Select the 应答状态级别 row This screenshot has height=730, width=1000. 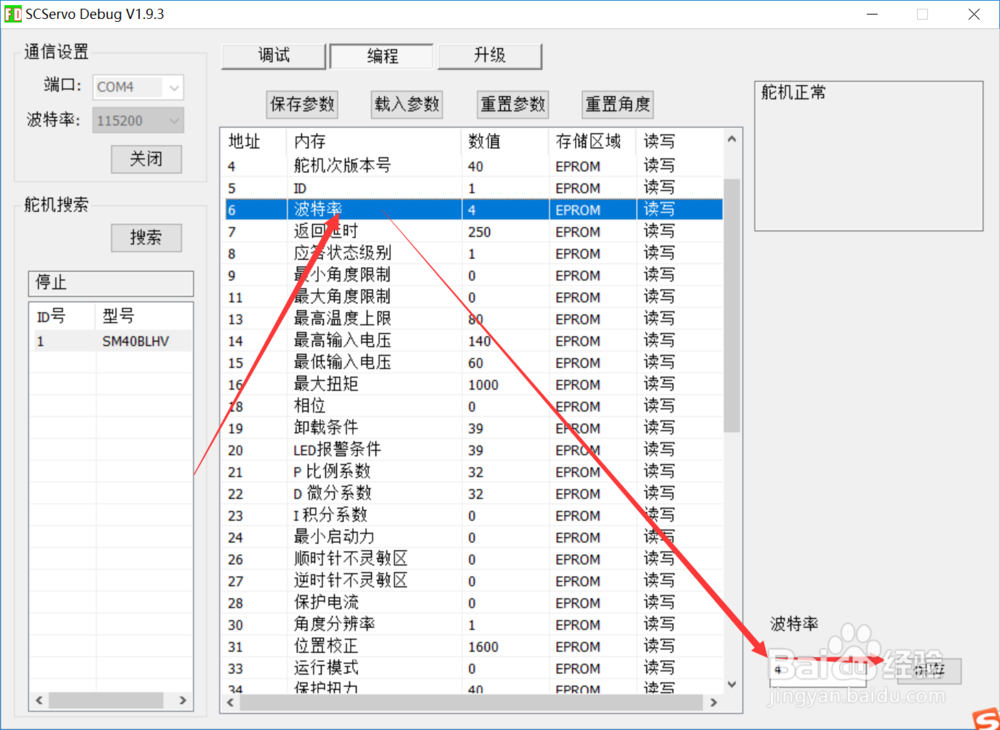(x=474, y=254)
